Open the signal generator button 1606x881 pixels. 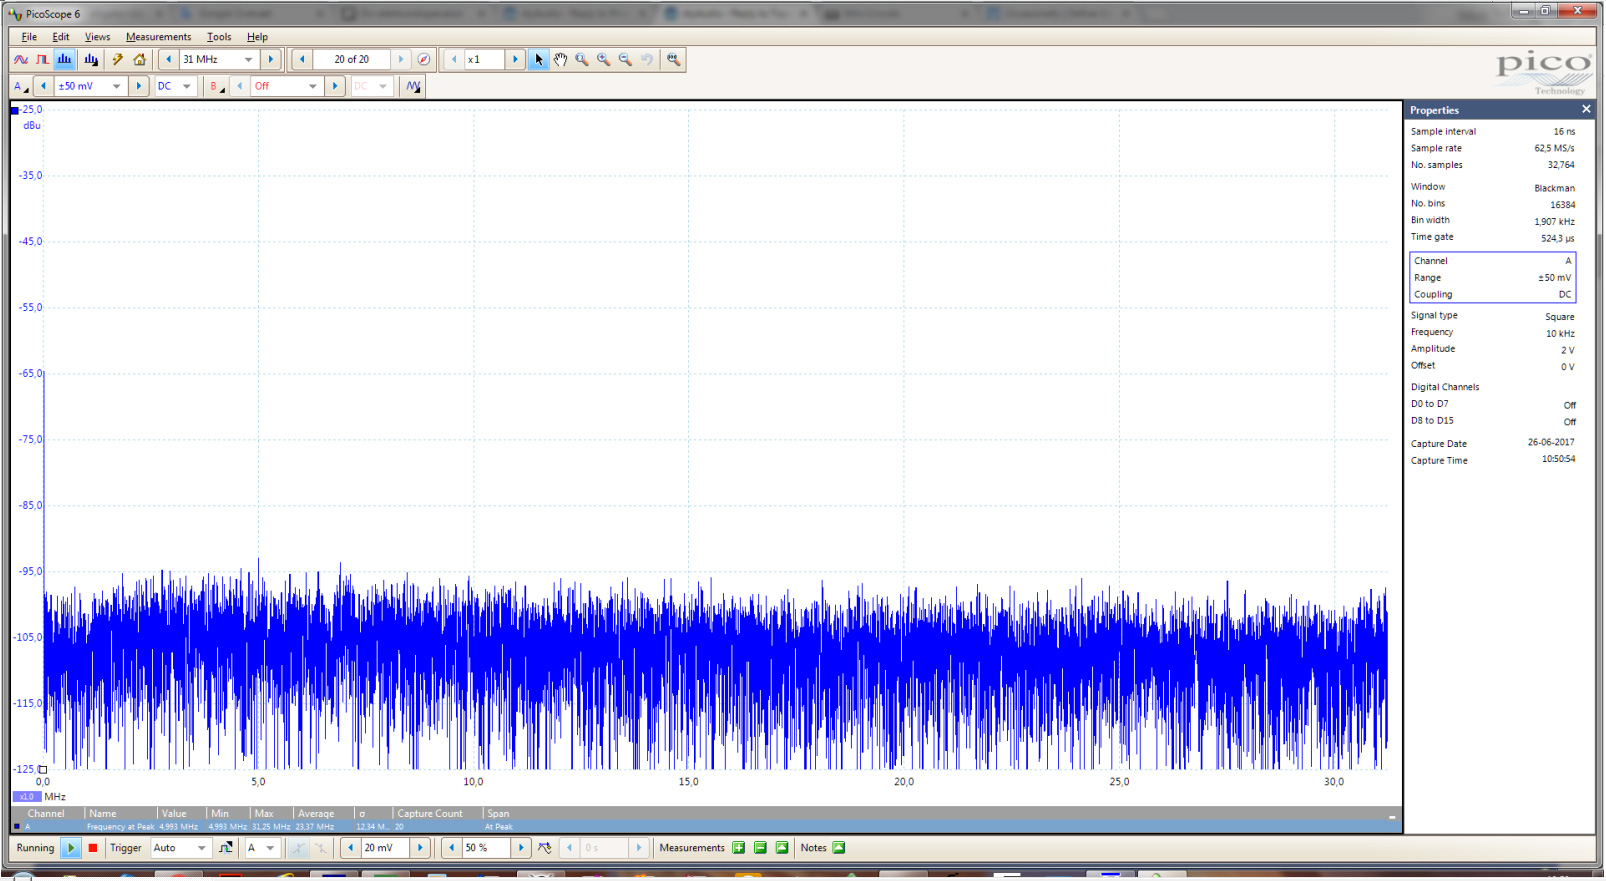(x=413, y=87)
